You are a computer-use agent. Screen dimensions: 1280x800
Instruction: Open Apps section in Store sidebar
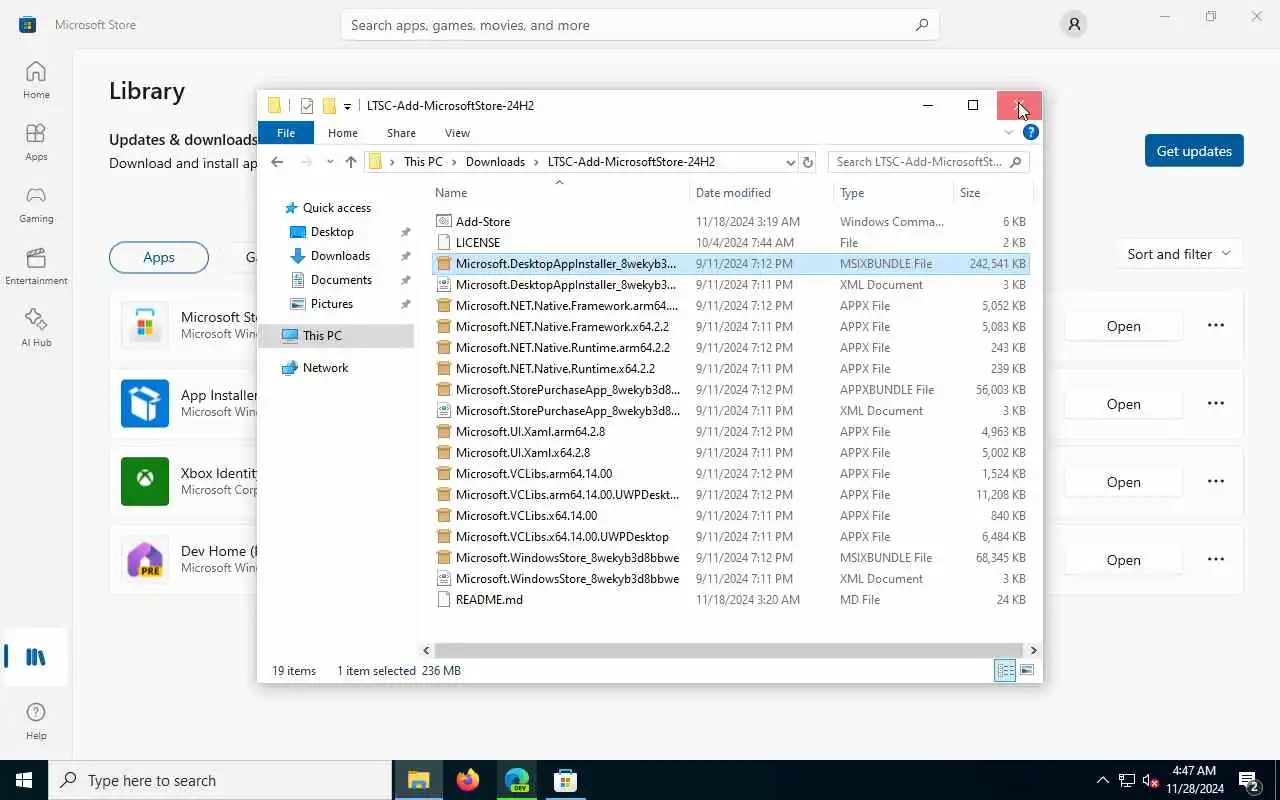coord(36,142)
